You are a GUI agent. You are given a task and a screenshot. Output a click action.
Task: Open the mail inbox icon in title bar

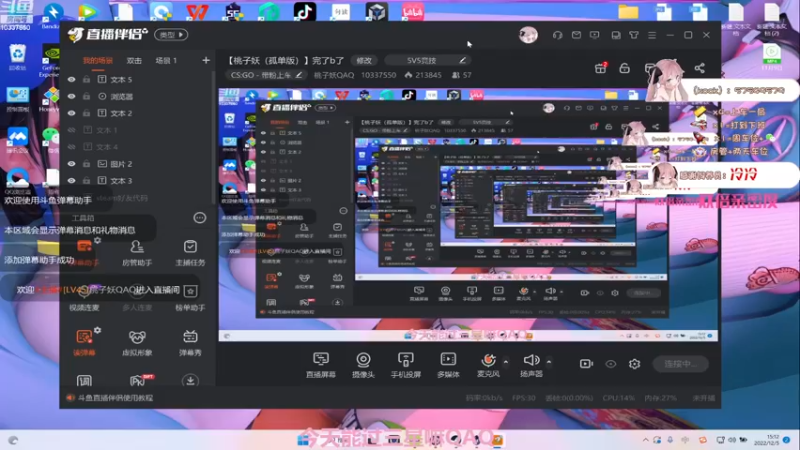coord(576,35)
